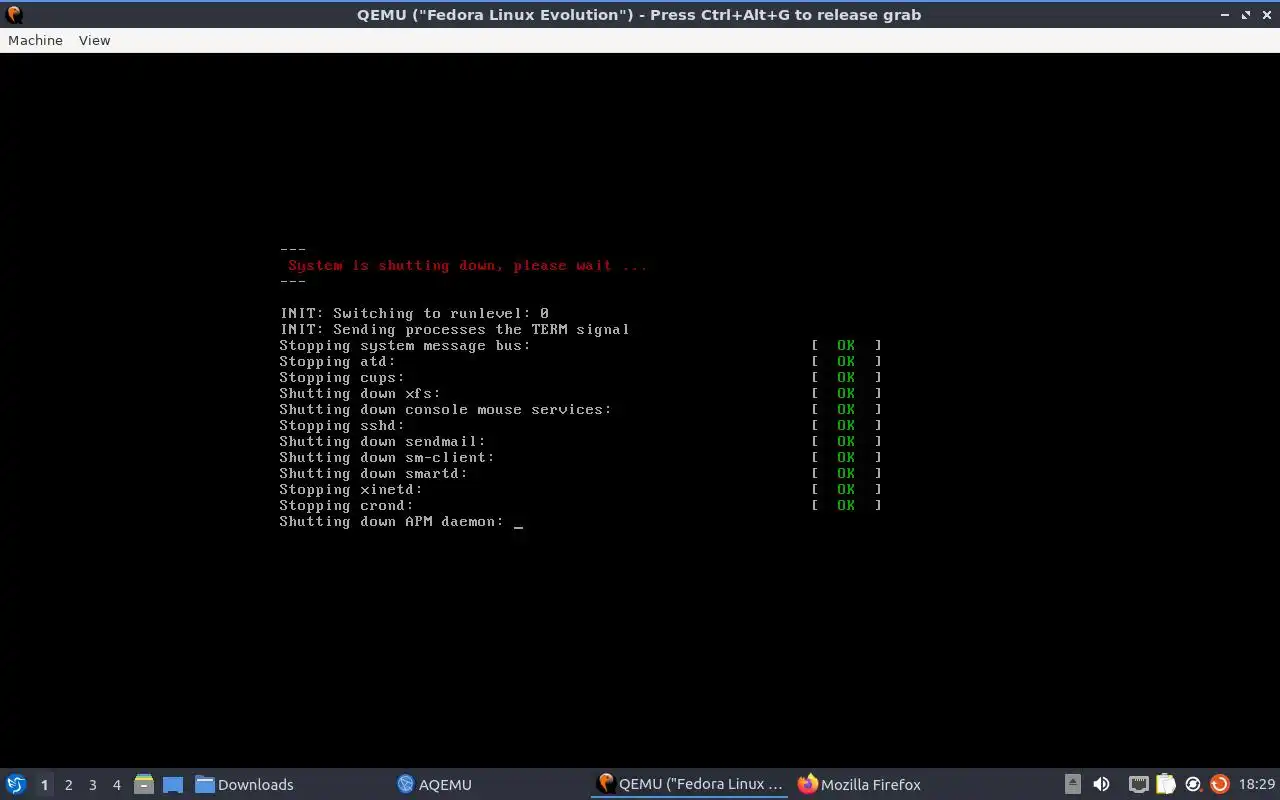The width and height of the screenshot is (1280, 800).
Task: Close the QEMU window
Action: point(1266,15)
